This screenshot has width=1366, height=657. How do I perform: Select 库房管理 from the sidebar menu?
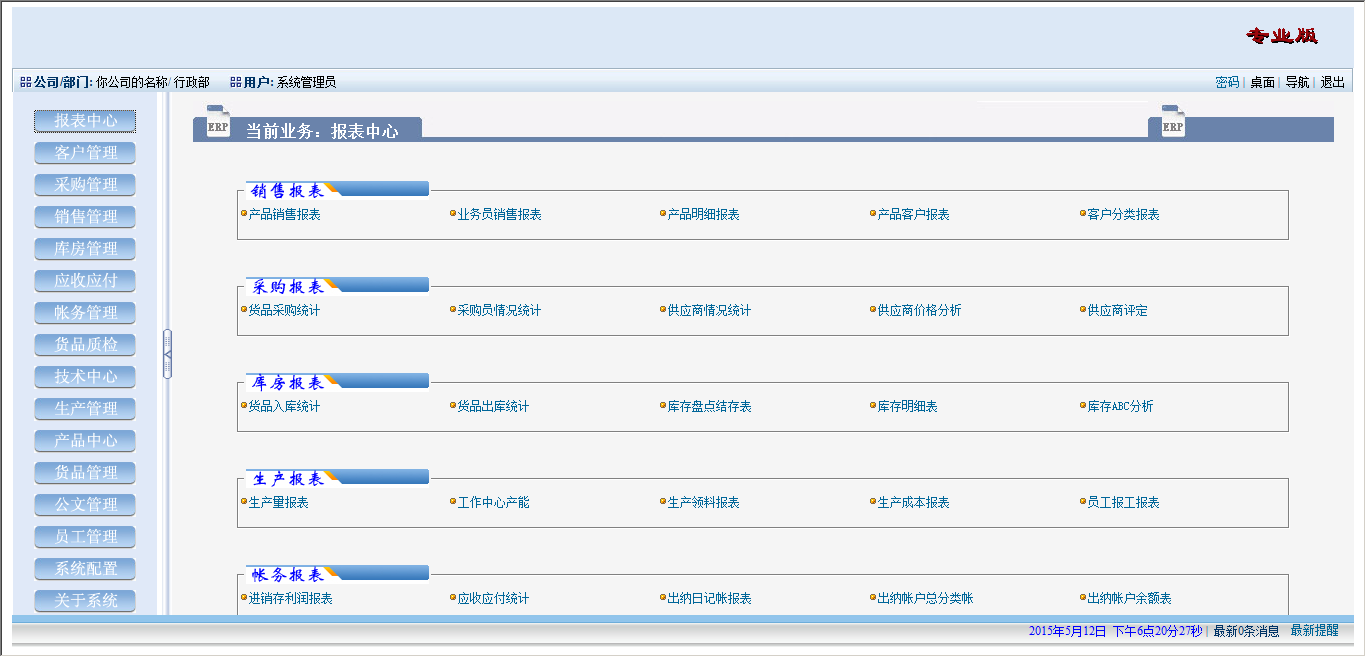85,249
